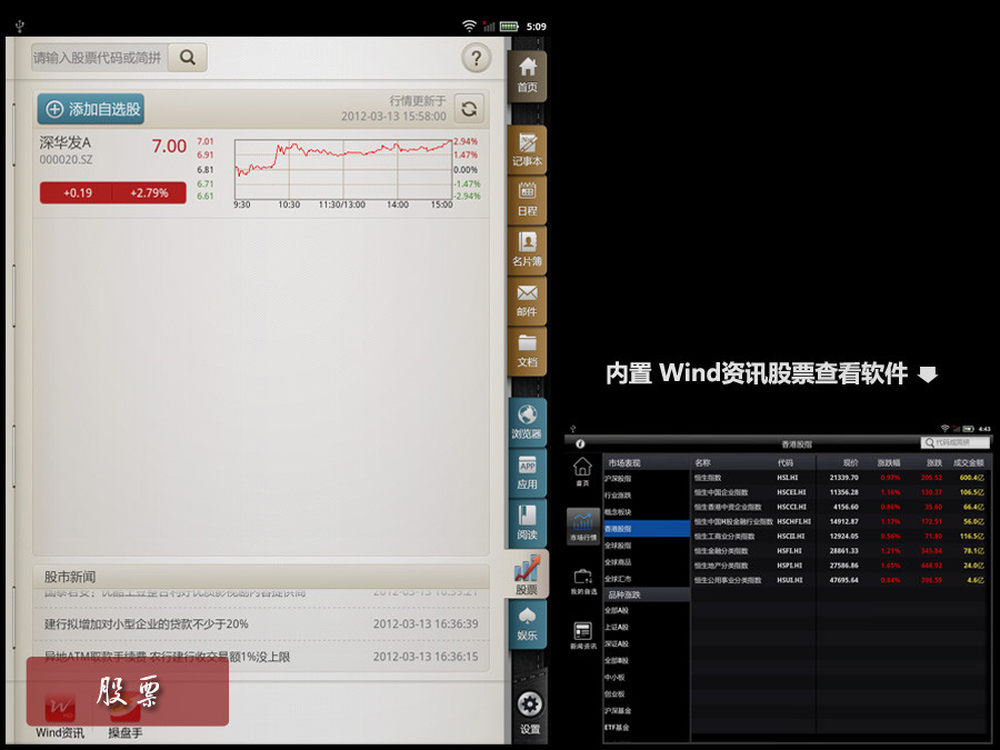Select 全部A股 in Wind list
This screenshot has width=1000, height=750.
click(616, 610)
